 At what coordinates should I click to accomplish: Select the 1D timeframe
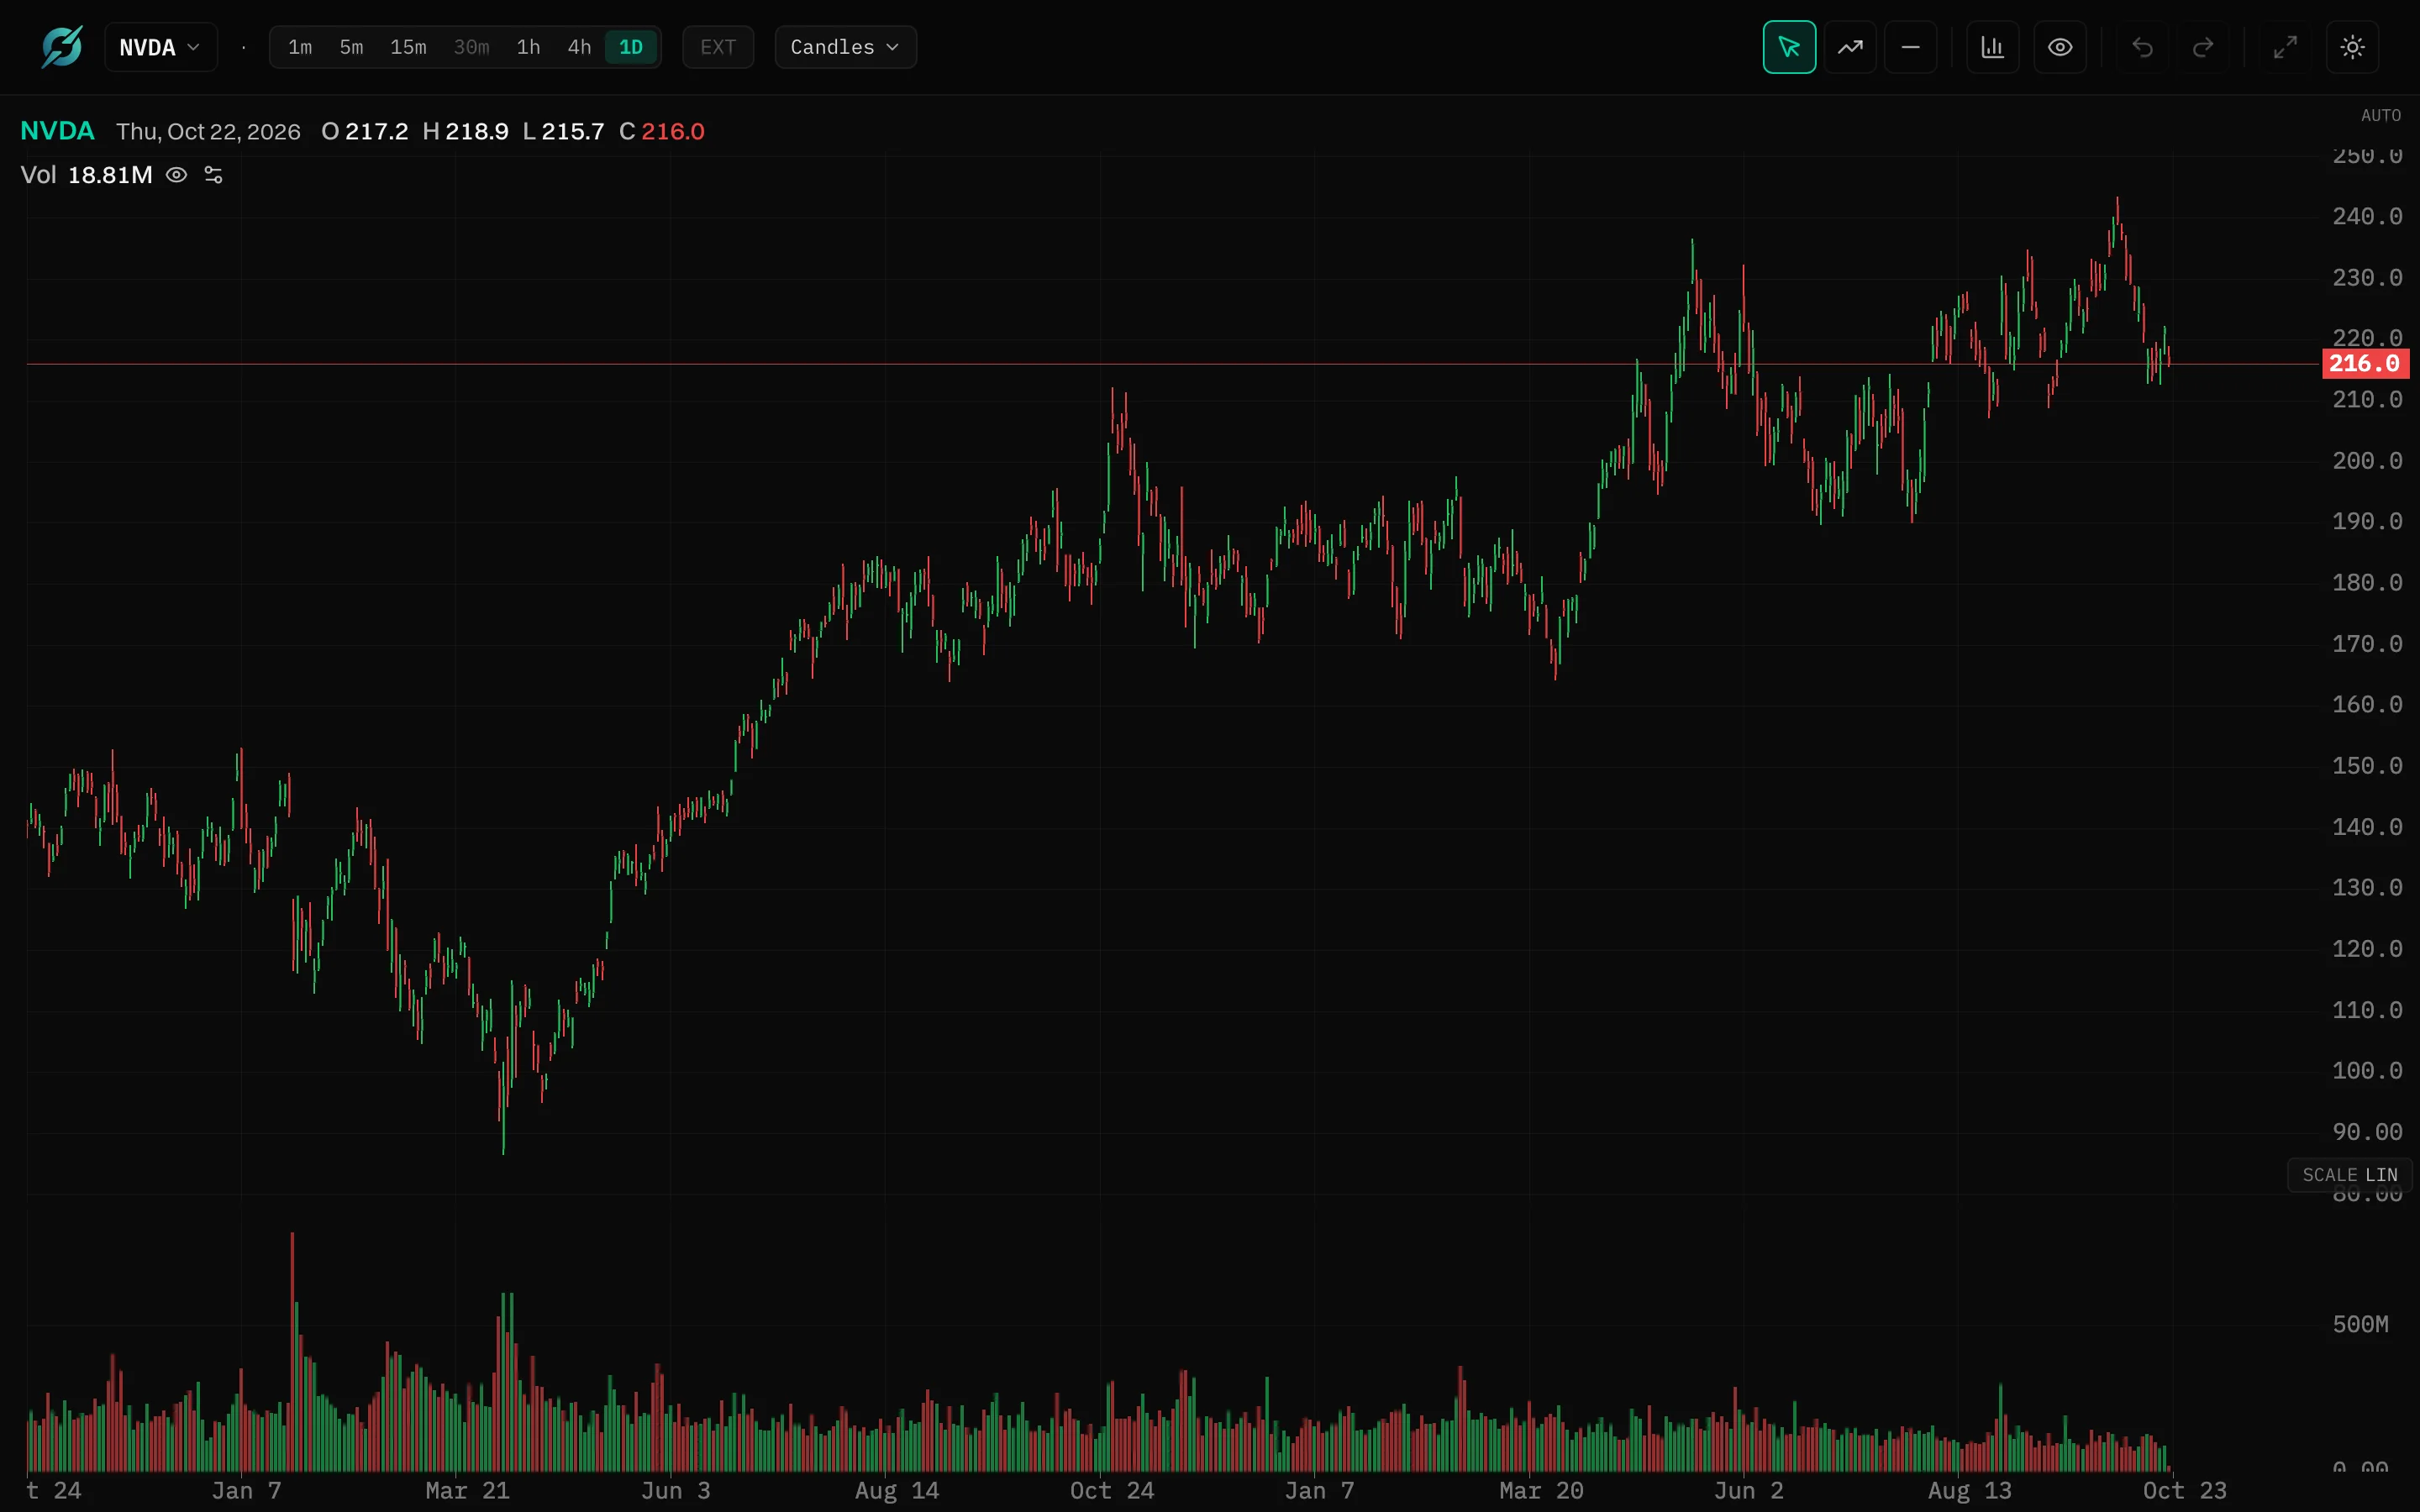631,47
